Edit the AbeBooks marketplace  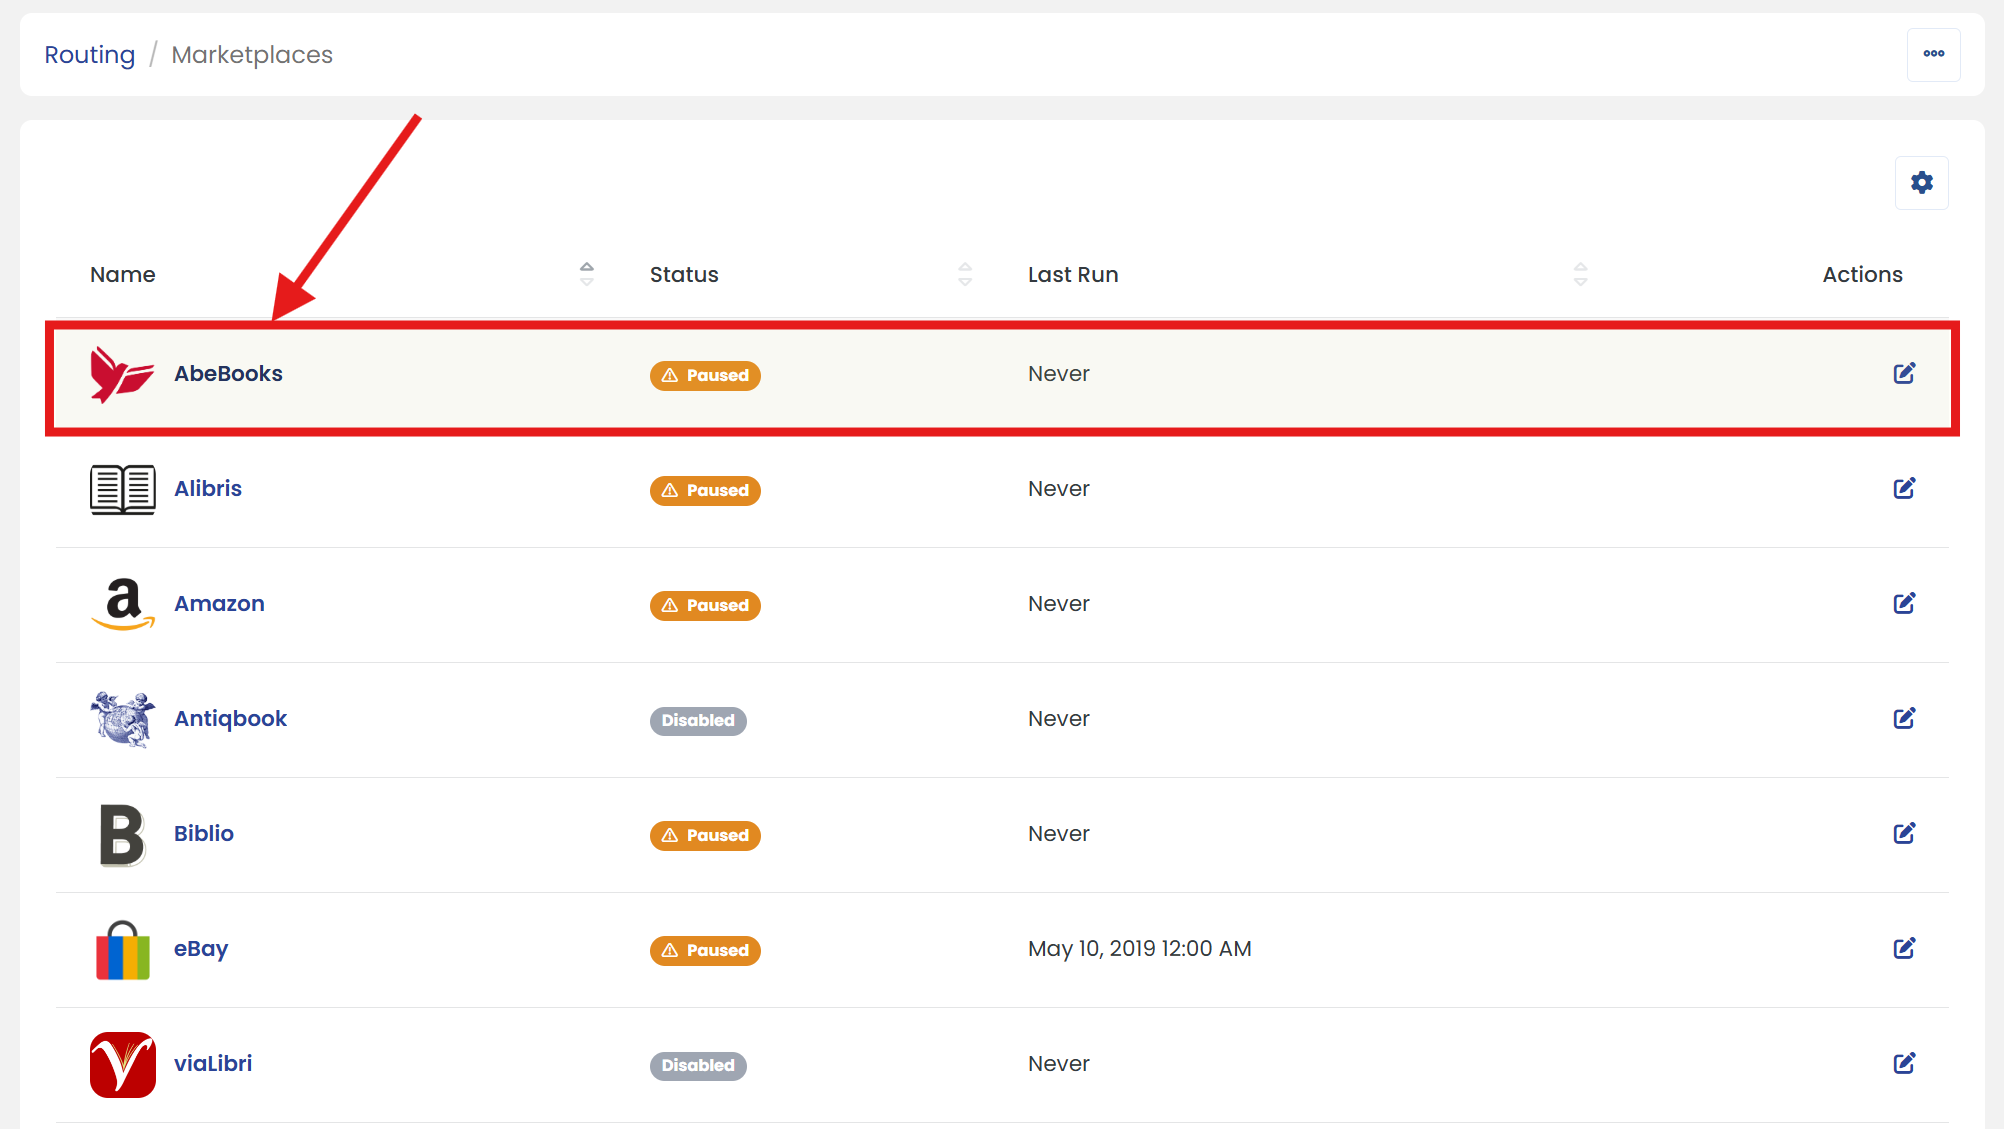[1904, 373]
